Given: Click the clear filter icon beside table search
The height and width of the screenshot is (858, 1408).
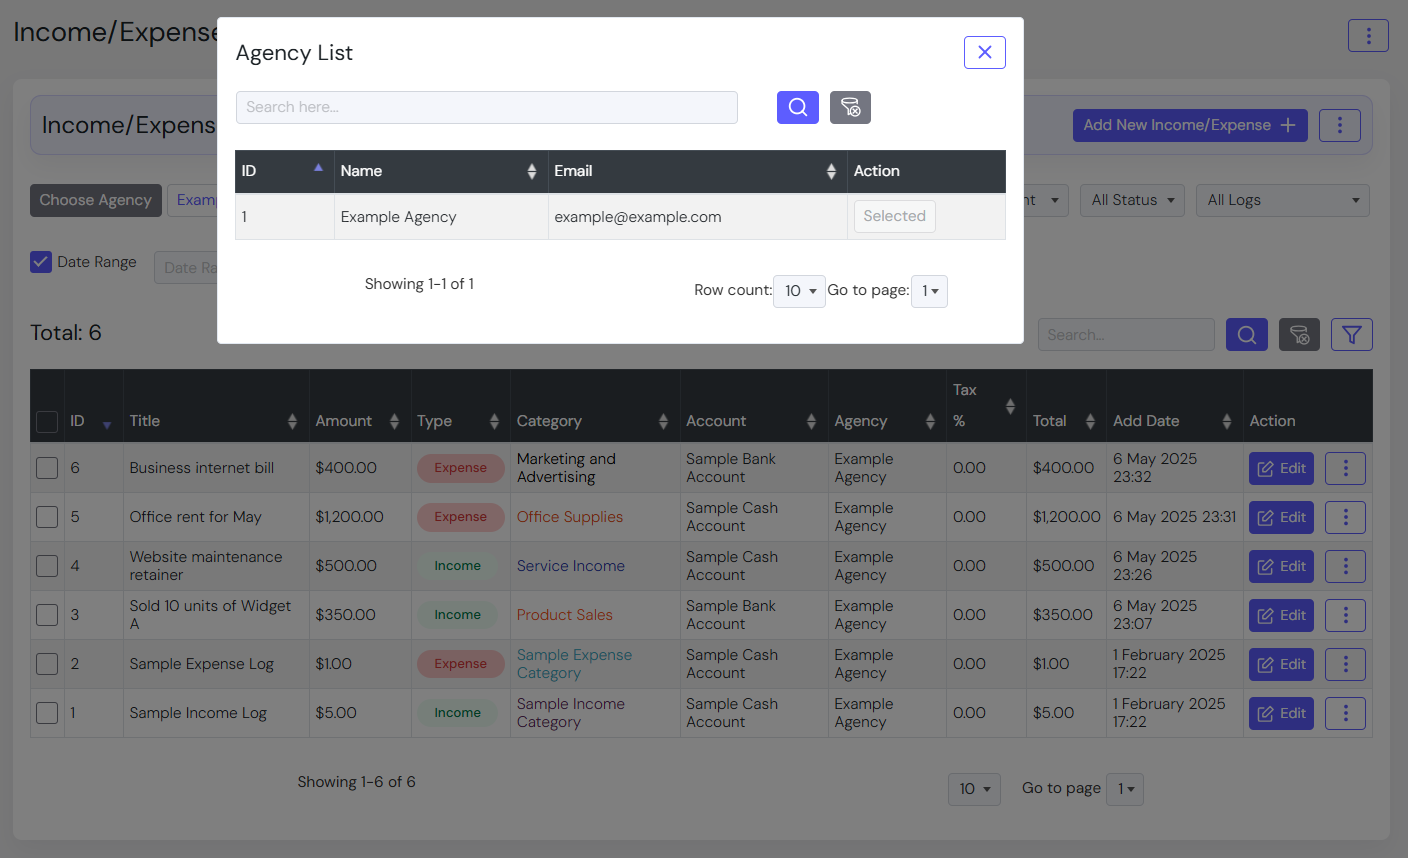Looking at the screenshot, I should tap(1299, 335).
